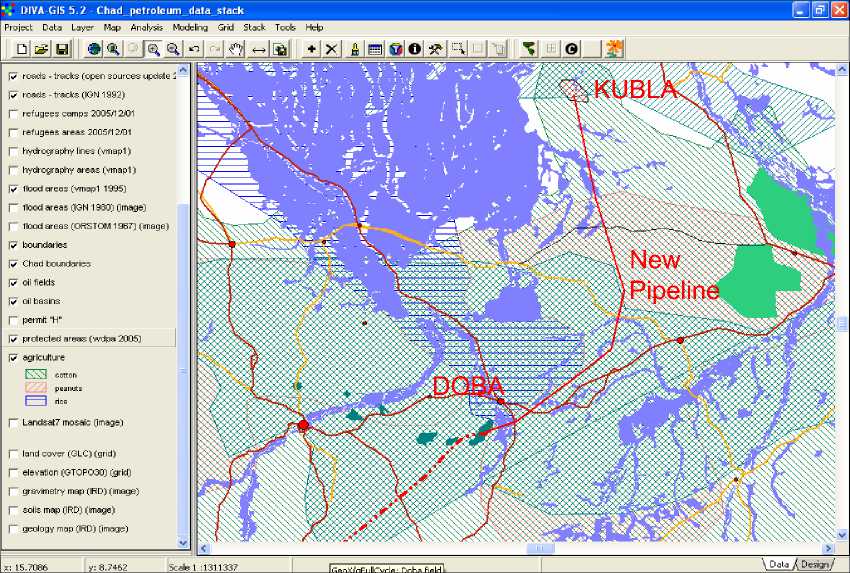Select the Identify feature info tool
The width and height of the screenshot is (850, 573).
(415, 48)
